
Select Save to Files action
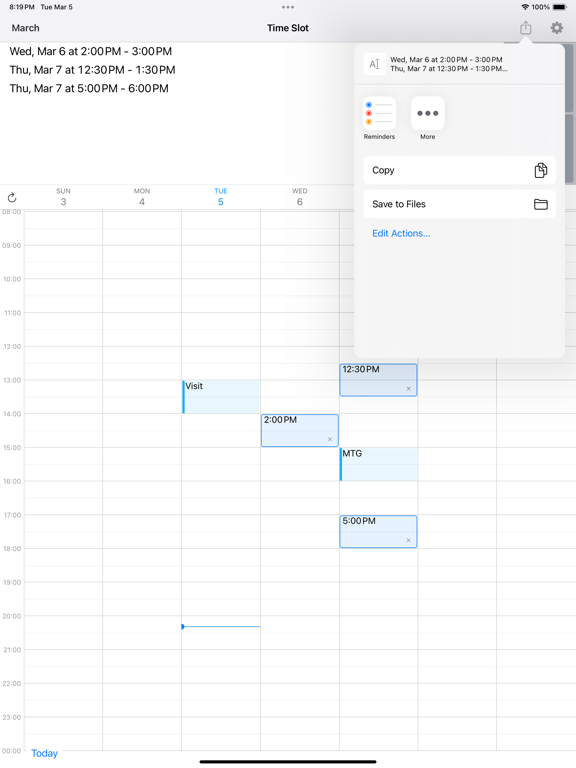pyautogui.click(x=459, y=204)
